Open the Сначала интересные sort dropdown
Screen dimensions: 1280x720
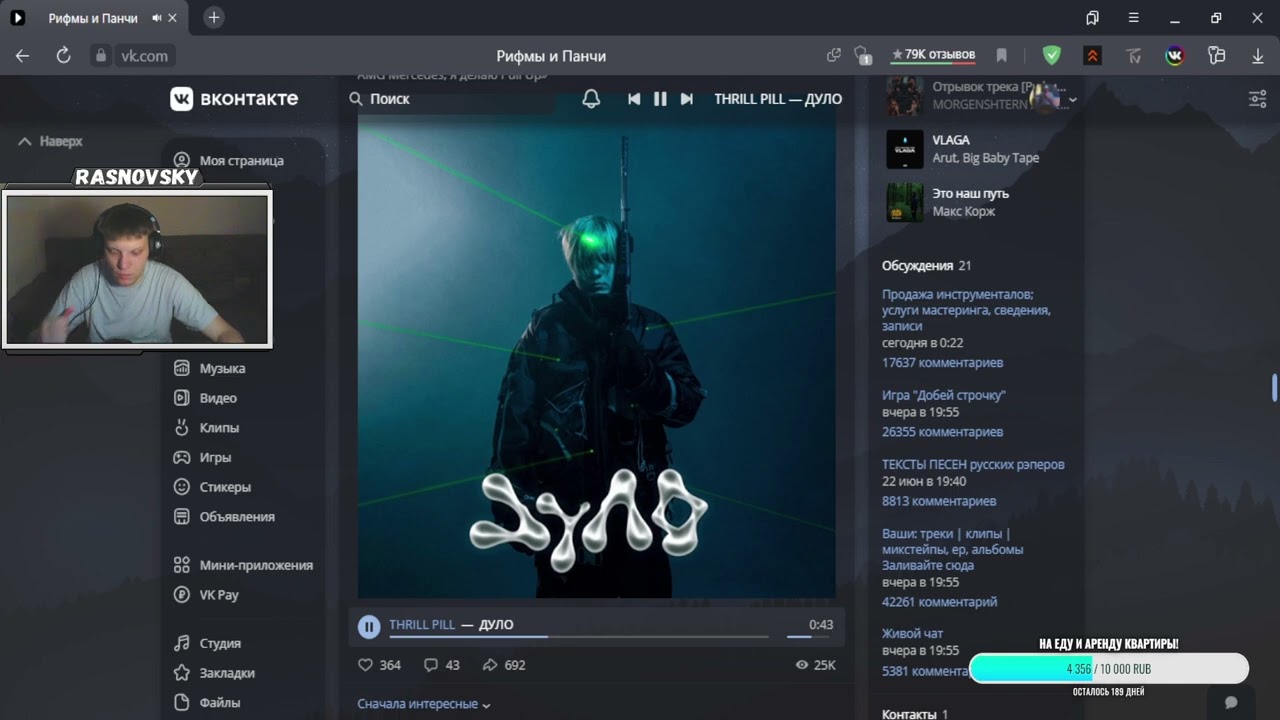coord(424,704)
